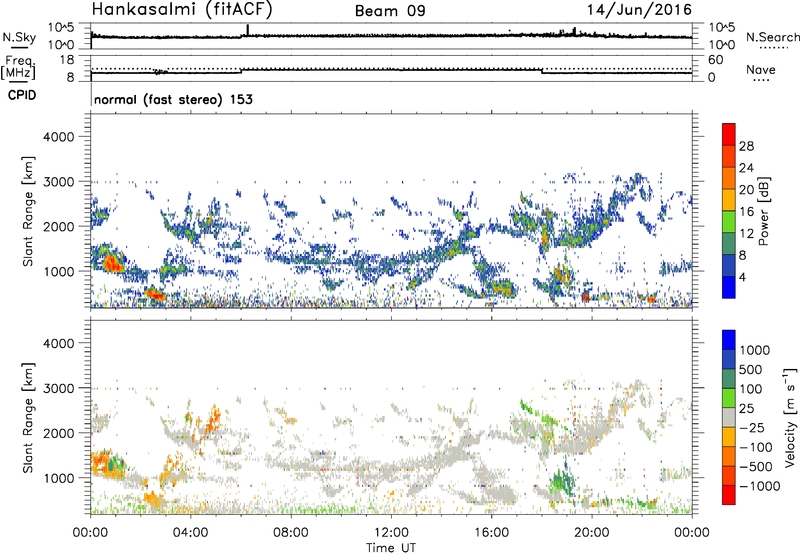Select the yellow-orange 16–20 dB Power color segment

click(729, 199)
